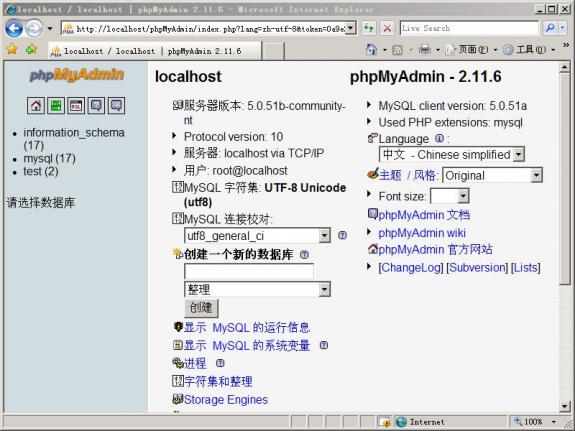Click the vertical scrollbar thumb
This screenshot has height=431, width=575.
(565, 179)
